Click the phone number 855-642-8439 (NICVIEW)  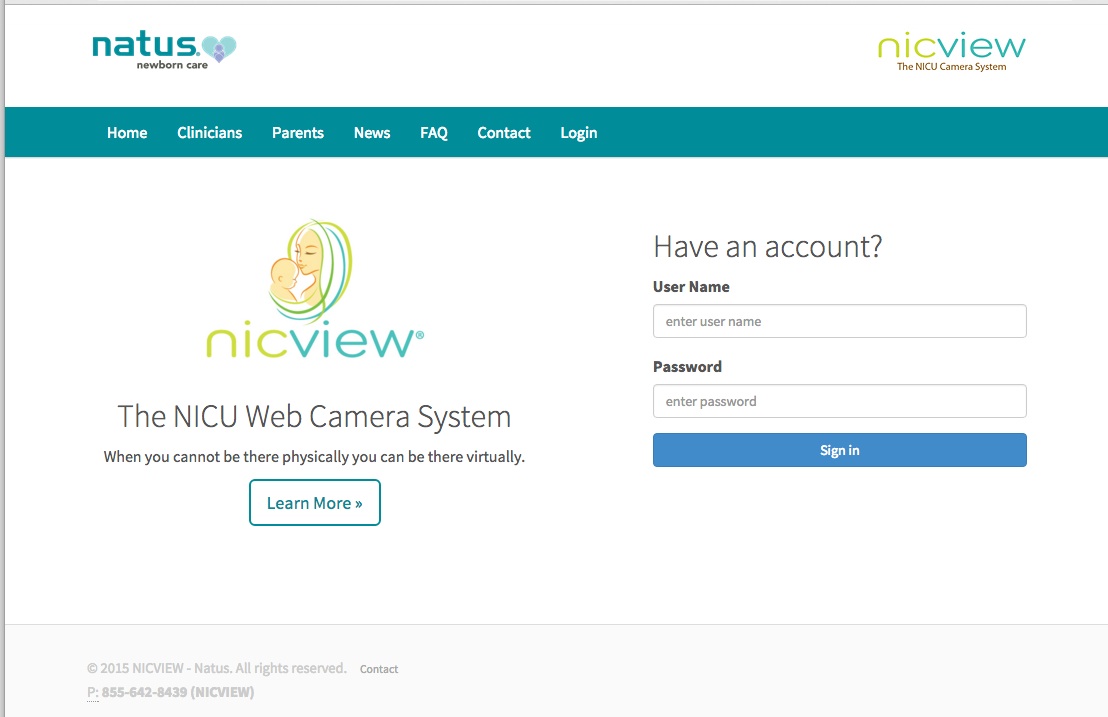coord(177,692)
